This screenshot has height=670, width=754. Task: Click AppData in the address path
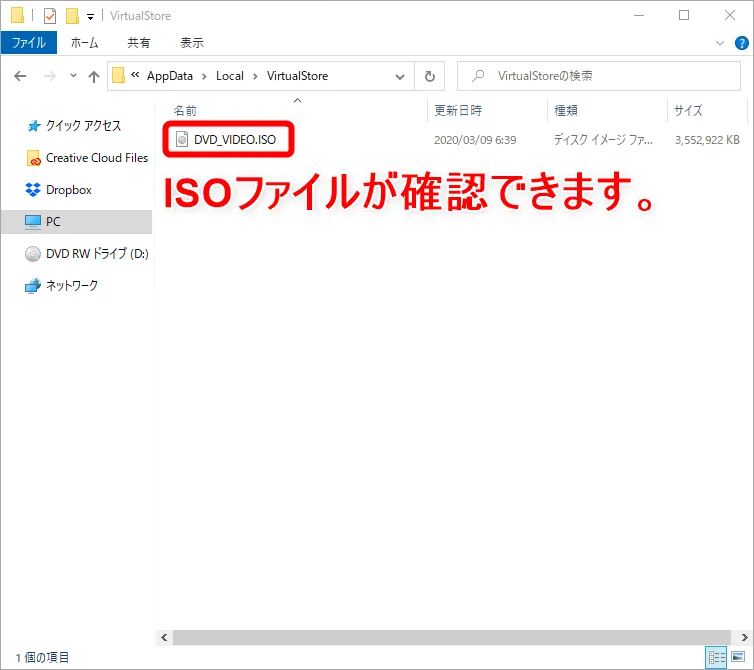point(170,76)
